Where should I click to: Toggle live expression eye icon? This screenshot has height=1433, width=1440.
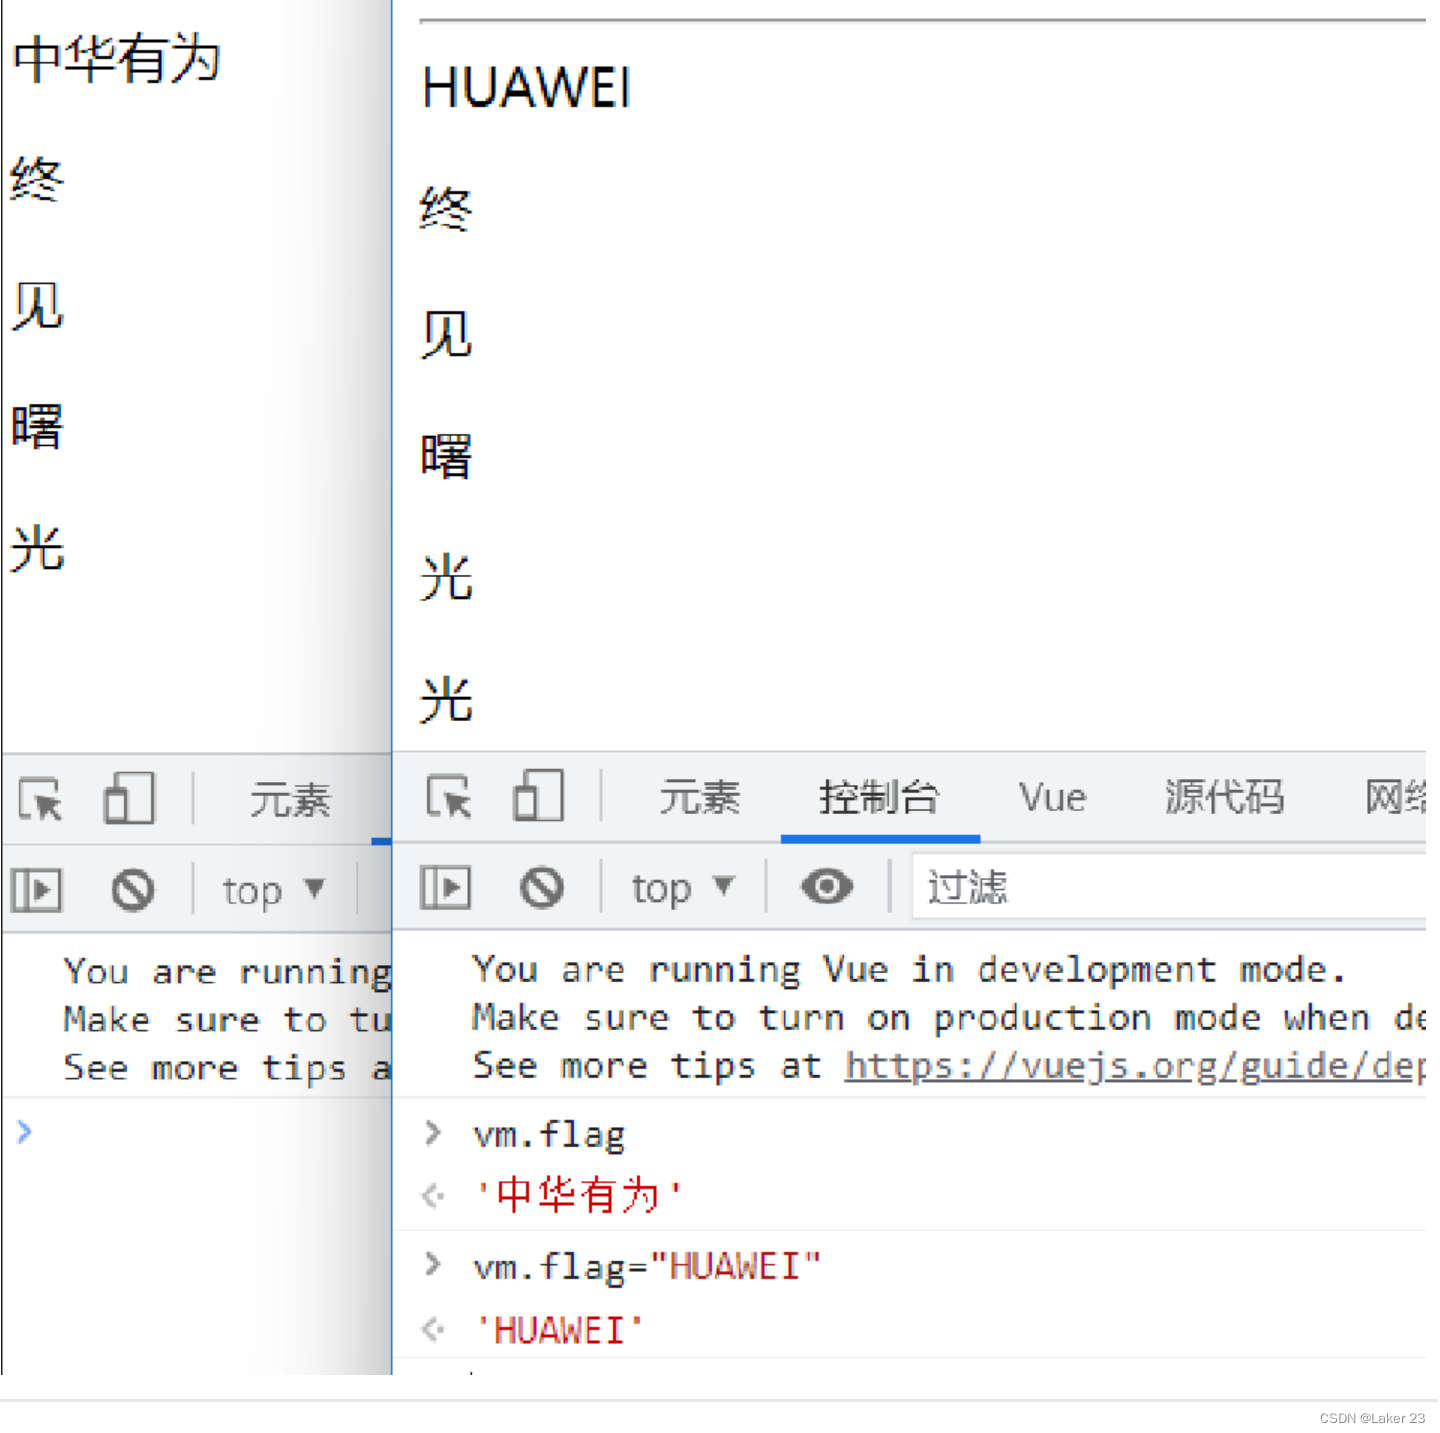coord(827,886)
